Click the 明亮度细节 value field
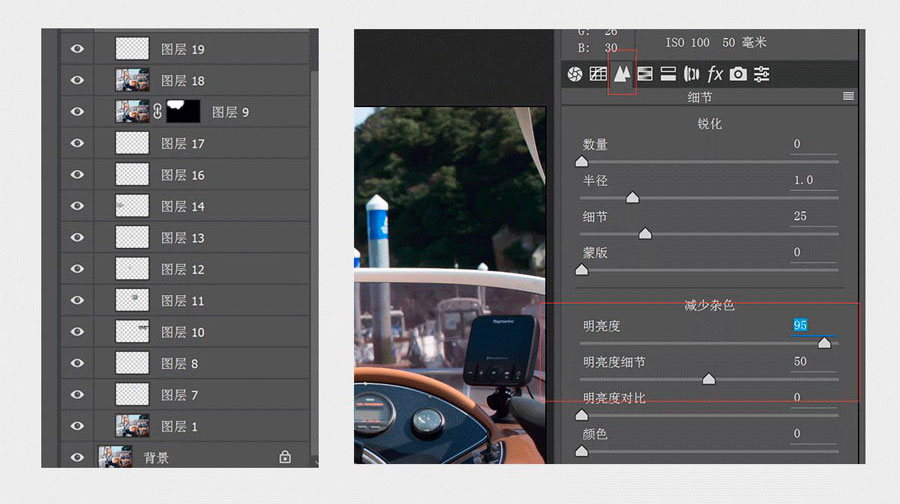Screen dimensions: 900x504 tap(813, 362)
